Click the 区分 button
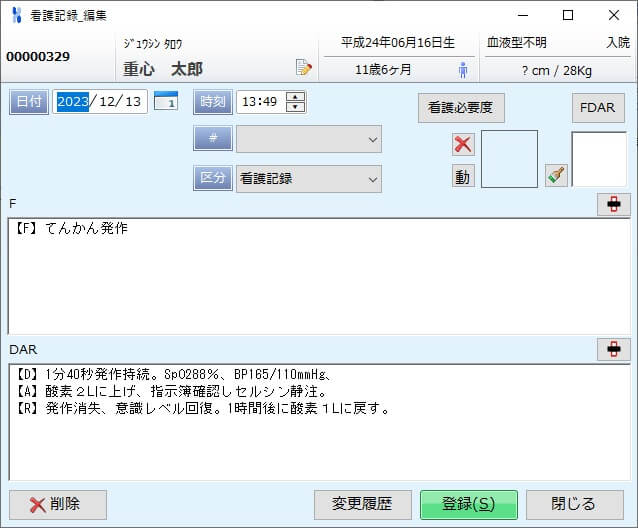This screenshot has width=638, height=528. click(x=213, y=178)
